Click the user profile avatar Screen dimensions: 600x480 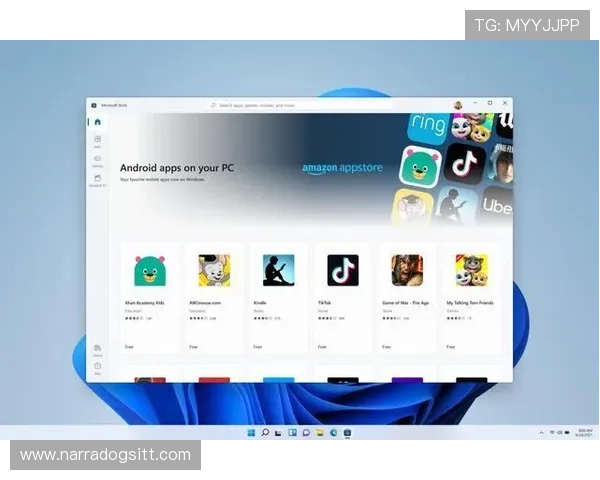457,104
